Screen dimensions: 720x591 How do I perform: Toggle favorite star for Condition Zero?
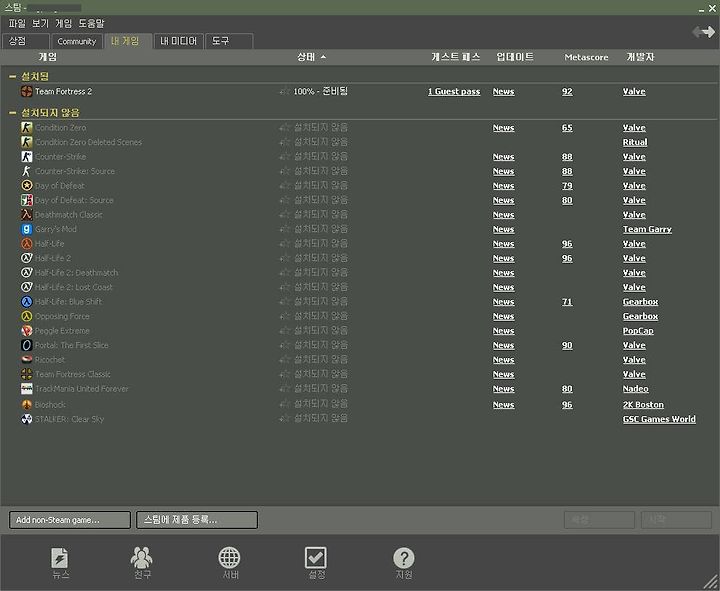pyautogui.click(x=285, y=128)
